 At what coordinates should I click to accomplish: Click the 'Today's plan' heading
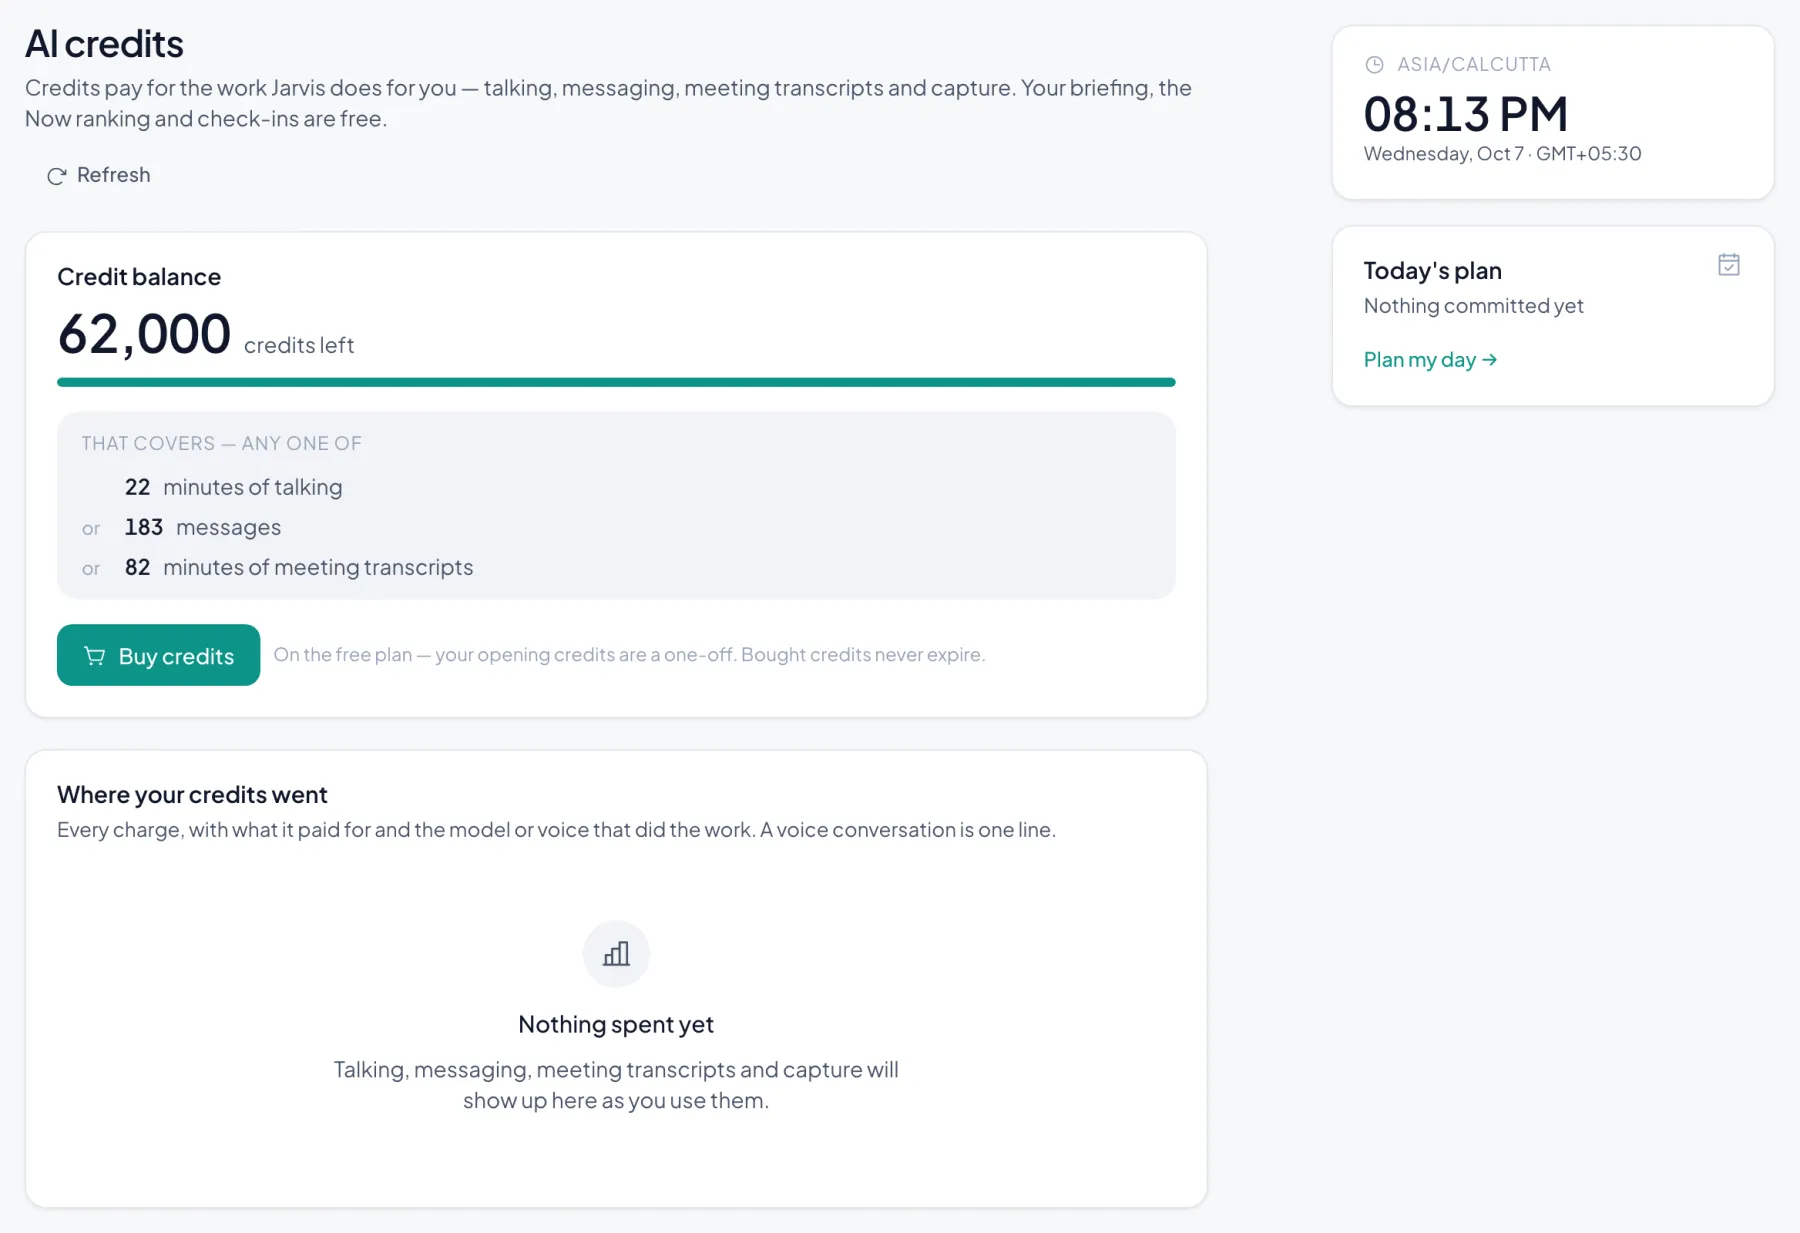1432,271
